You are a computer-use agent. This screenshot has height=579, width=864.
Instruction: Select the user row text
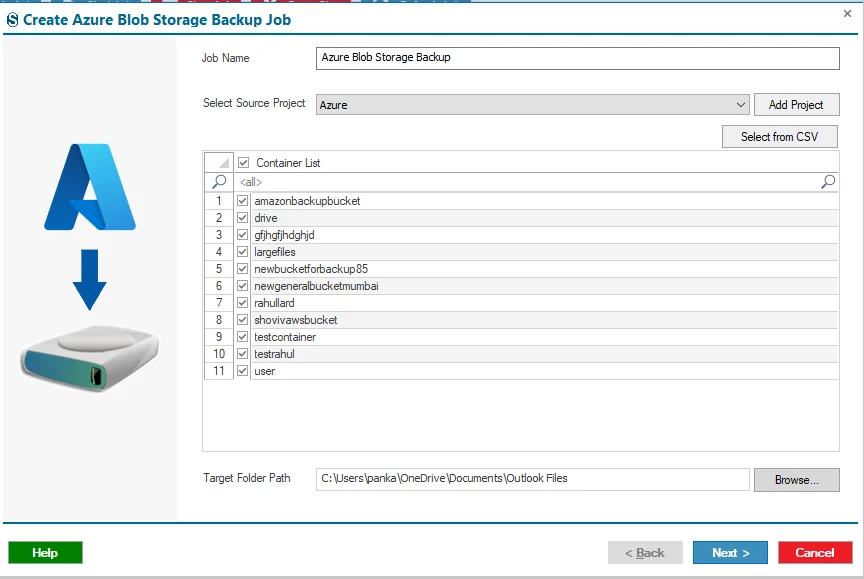[264, 371]
